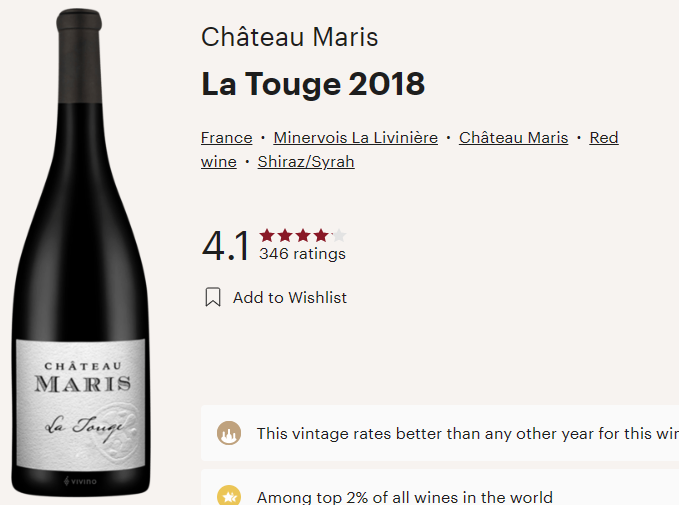Open the Minervois La Livinière region link

(x=356, y=138)
